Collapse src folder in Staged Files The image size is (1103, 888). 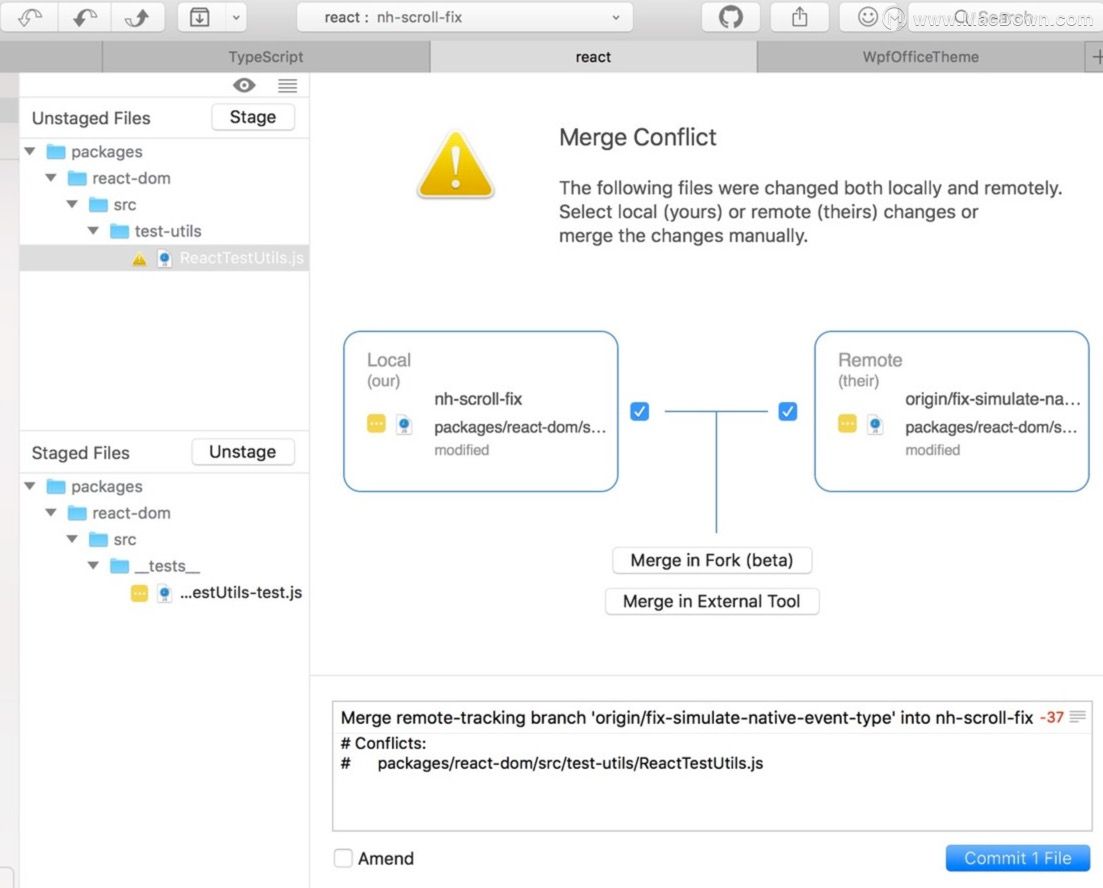[x=72, y=540]
